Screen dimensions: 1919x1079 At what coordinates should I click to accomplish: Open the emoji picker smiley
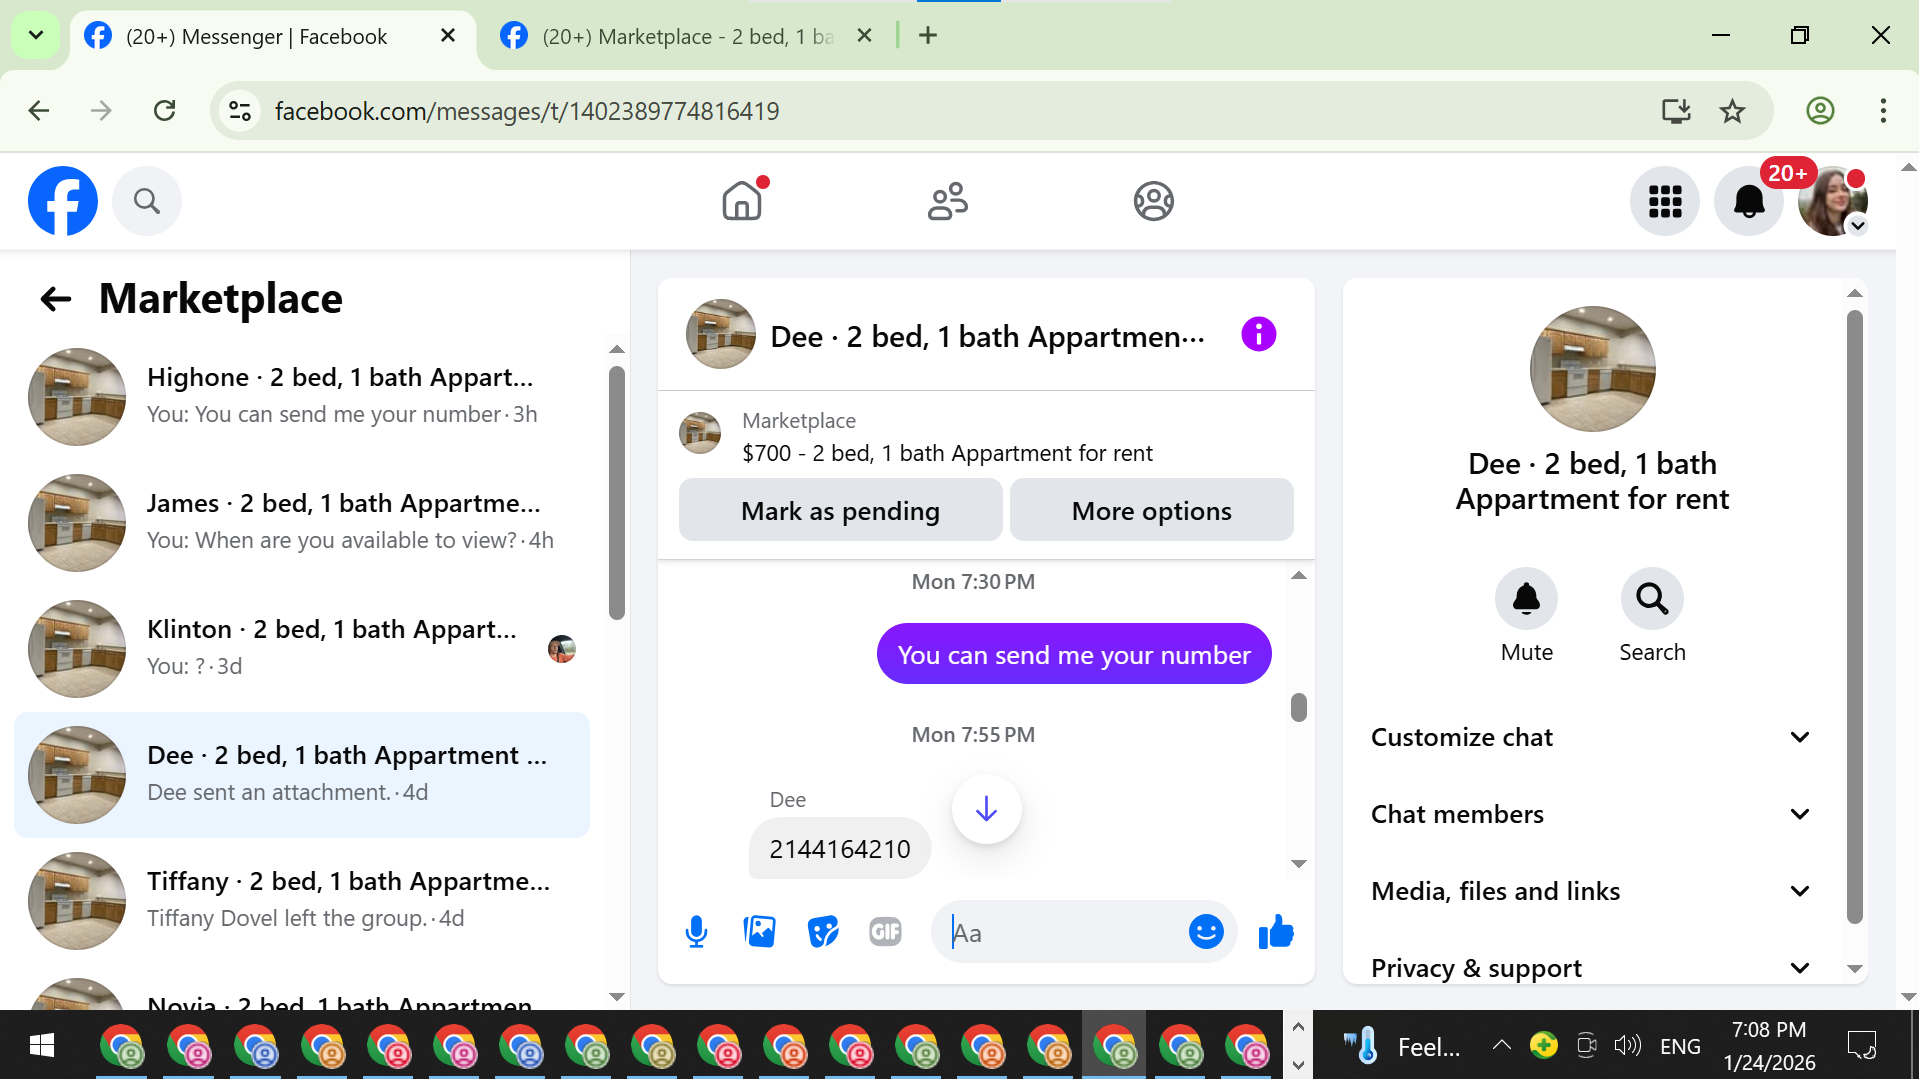pyautogui.click(x=1206, y=932)
